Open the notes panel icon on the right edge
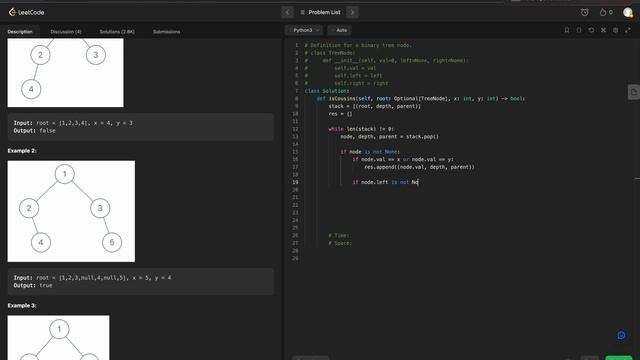Viewport: 640px width, 360px height. [633, 92]
